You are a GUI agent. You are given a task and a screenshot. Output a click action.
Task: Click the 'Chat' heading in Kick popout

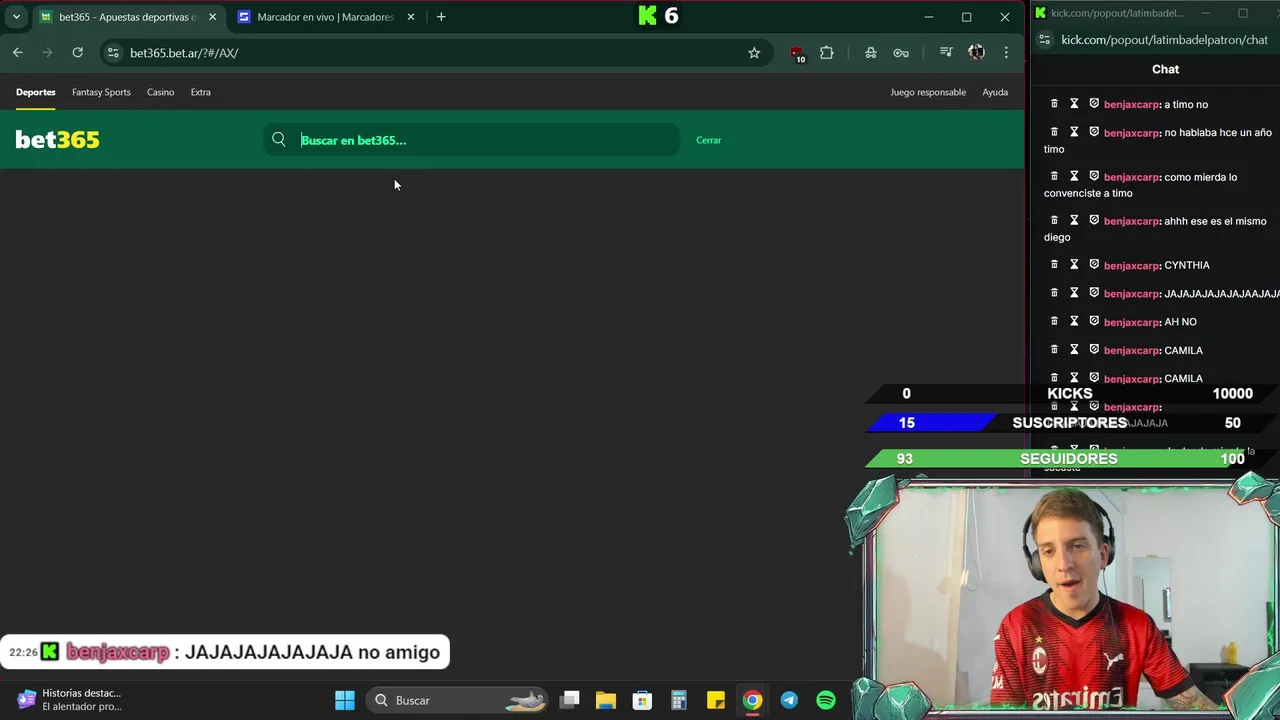pyautogui.click(x=1166, y=69)
